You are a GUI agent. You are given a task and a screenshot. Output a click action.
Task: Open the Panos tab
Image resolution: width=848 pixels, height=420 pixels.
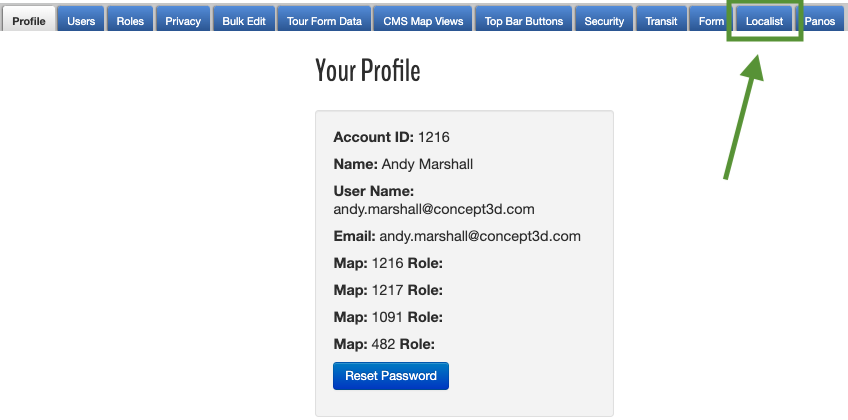click(x=819, y=19)
